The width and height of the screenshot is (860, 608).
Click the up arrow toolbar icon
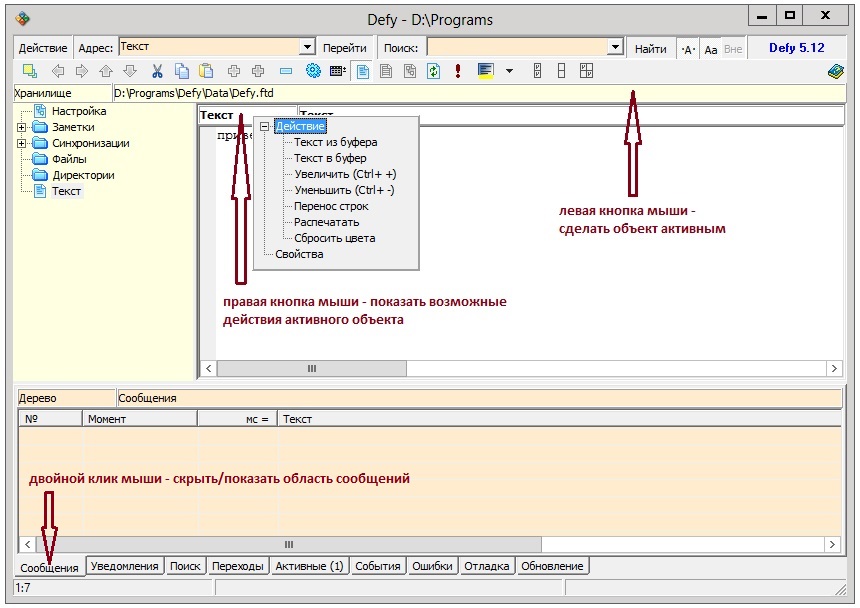pos(106,71)
